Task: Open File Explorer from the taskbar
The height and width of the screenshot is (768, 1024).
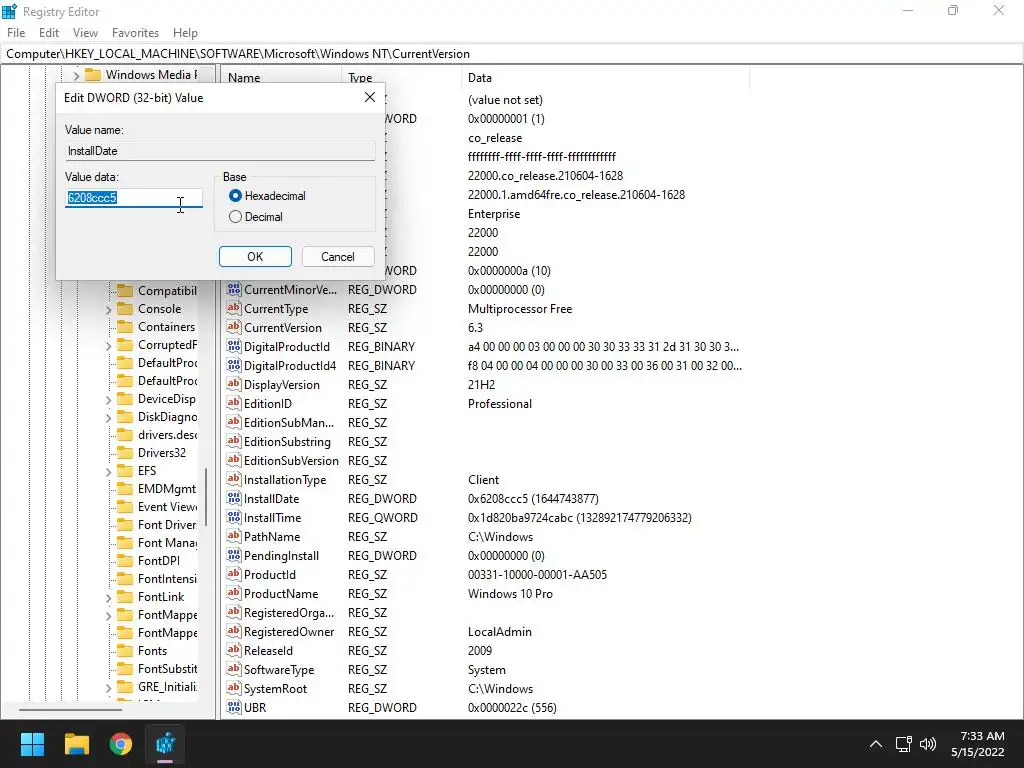Action: click(x=76, y=744)
